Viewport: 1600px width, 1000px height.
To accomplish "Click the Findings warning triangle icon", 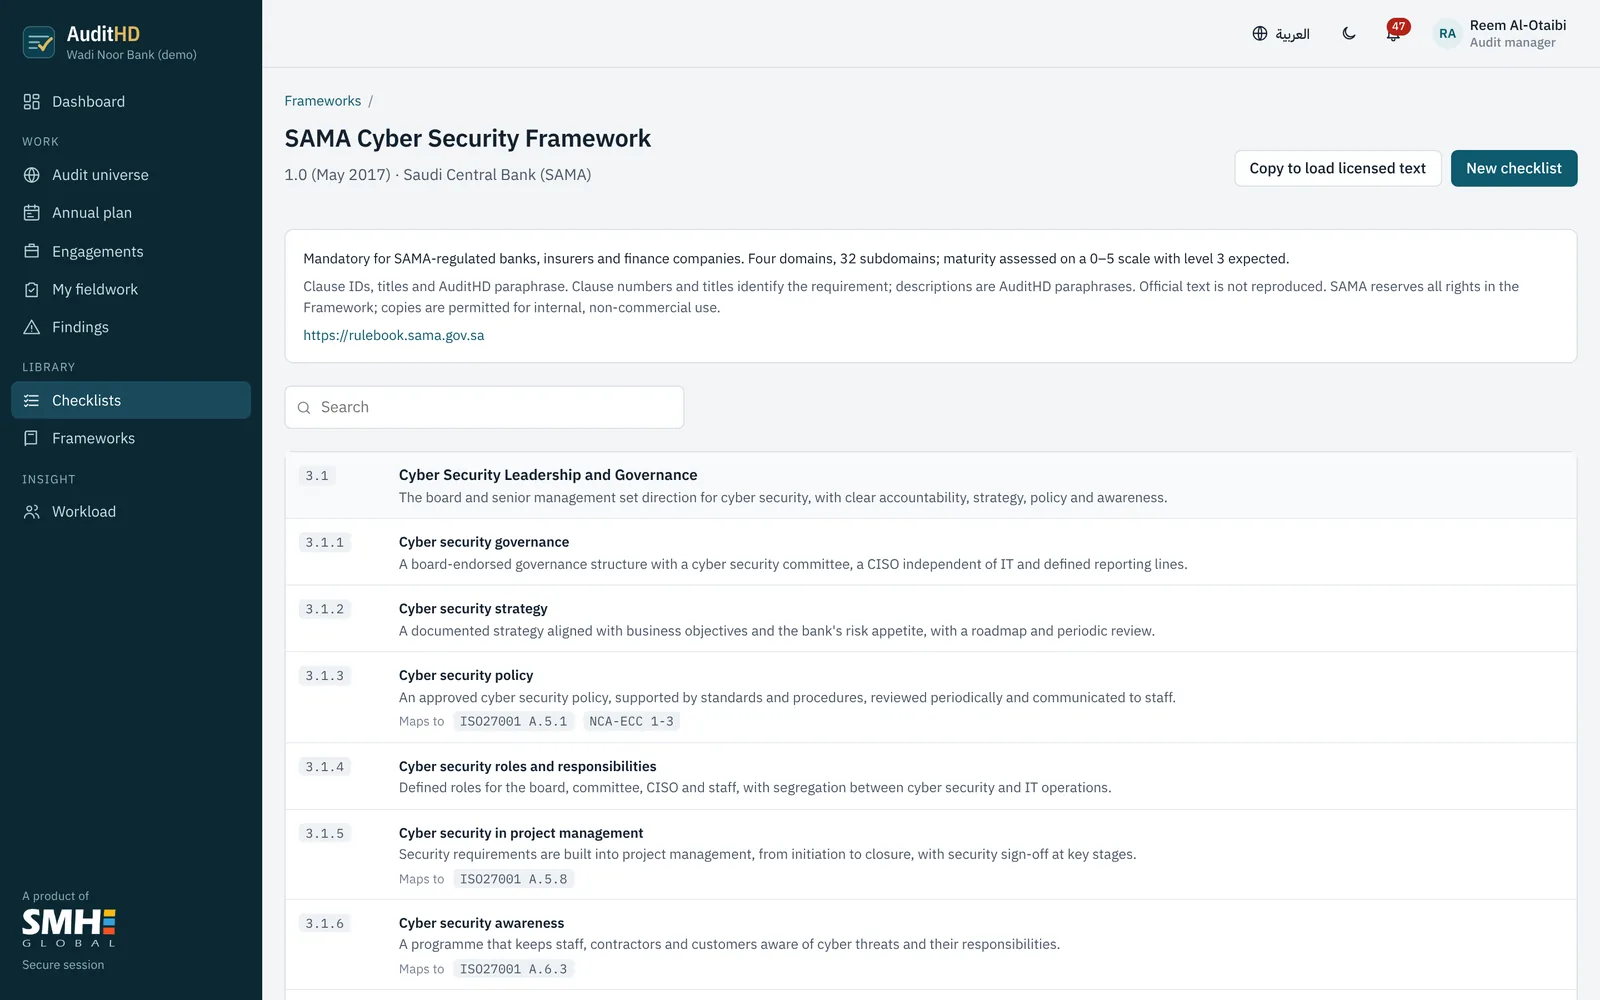I will [32, 327].
